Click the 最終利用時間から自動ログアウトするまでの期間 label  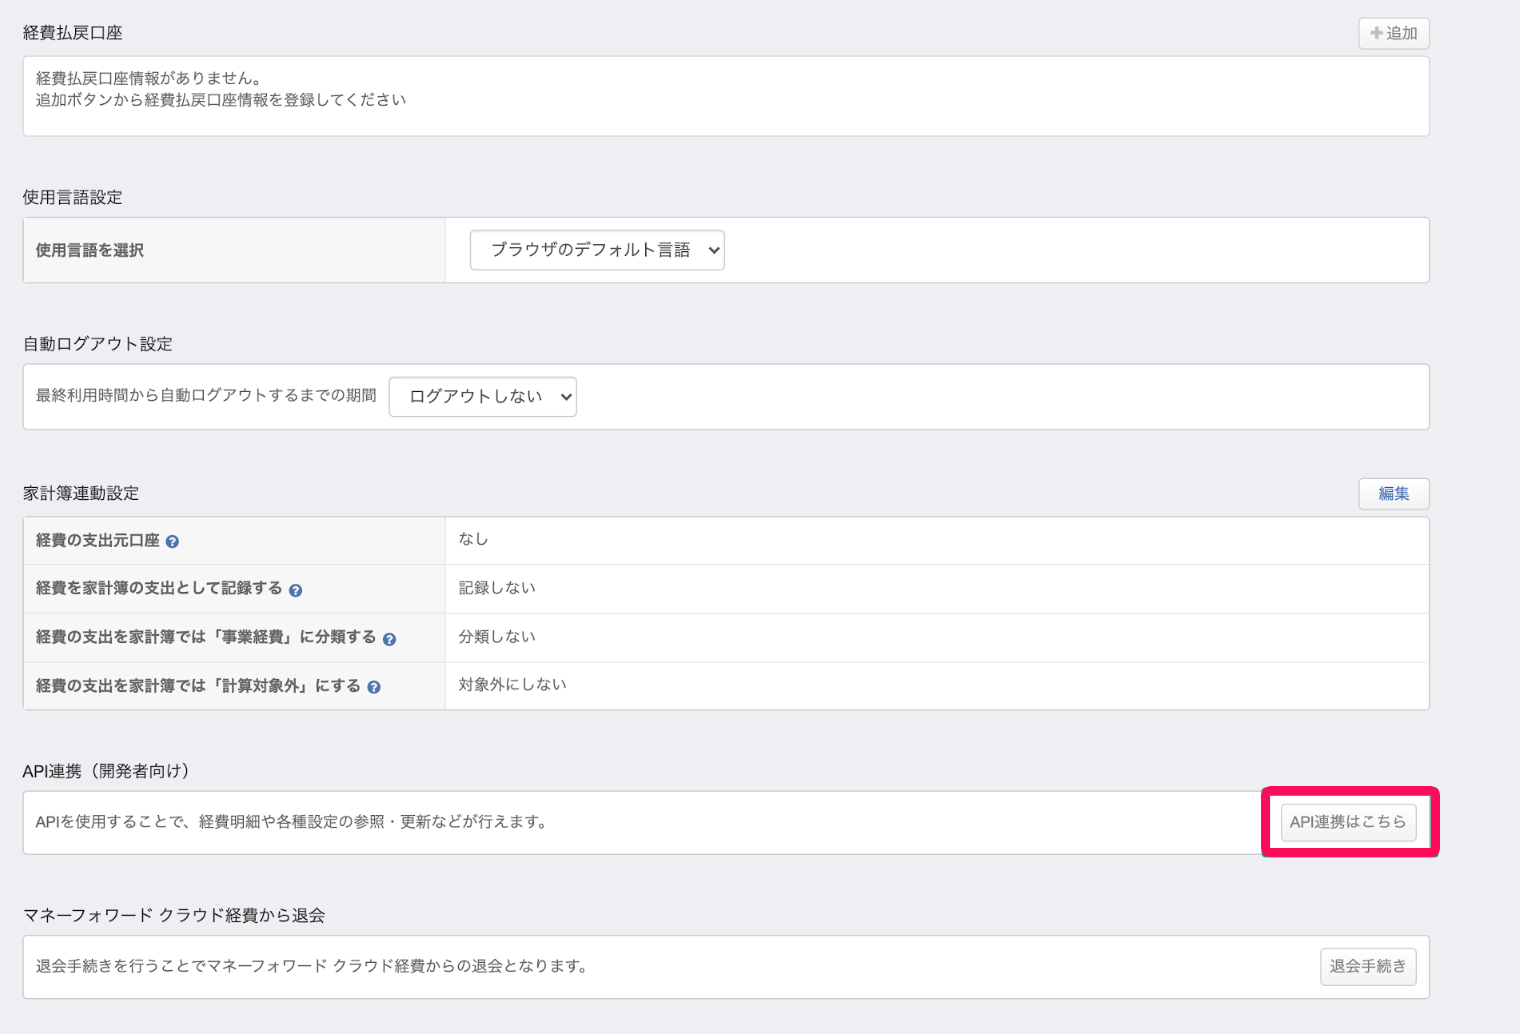pyautogui.click(x=206, y=395)
